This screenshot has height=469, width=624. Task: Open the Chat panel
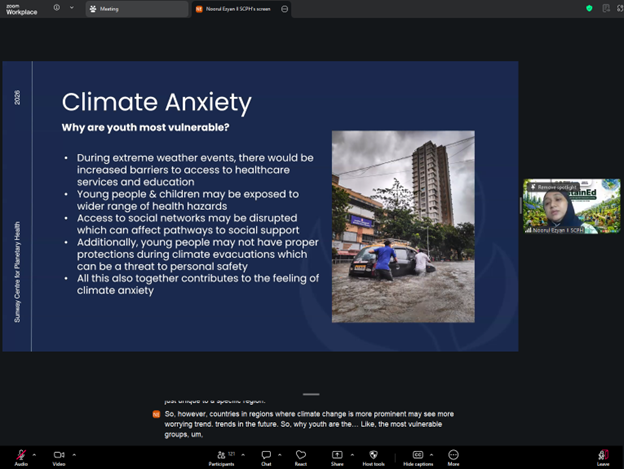(266, 454)
